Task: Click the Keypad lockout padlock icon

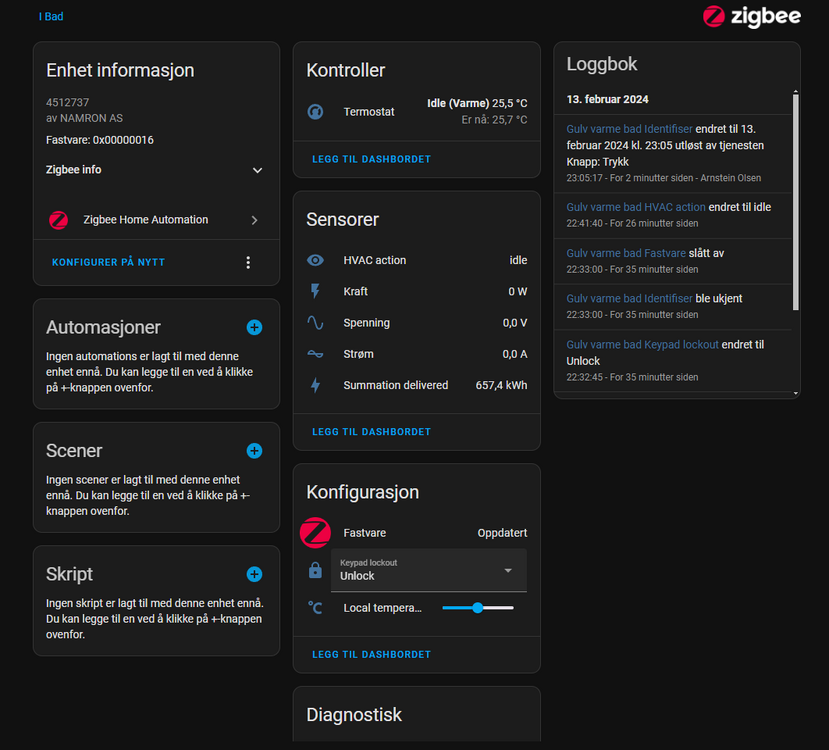Action: point(315,570)
